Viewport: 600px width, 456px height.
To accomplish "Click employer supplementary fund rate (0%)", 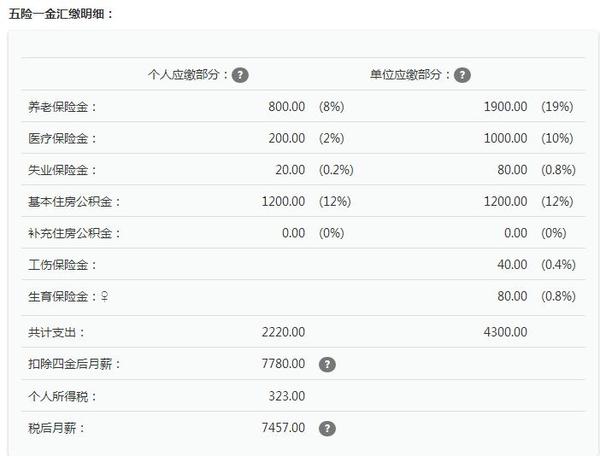I will (x=554, y=233).
